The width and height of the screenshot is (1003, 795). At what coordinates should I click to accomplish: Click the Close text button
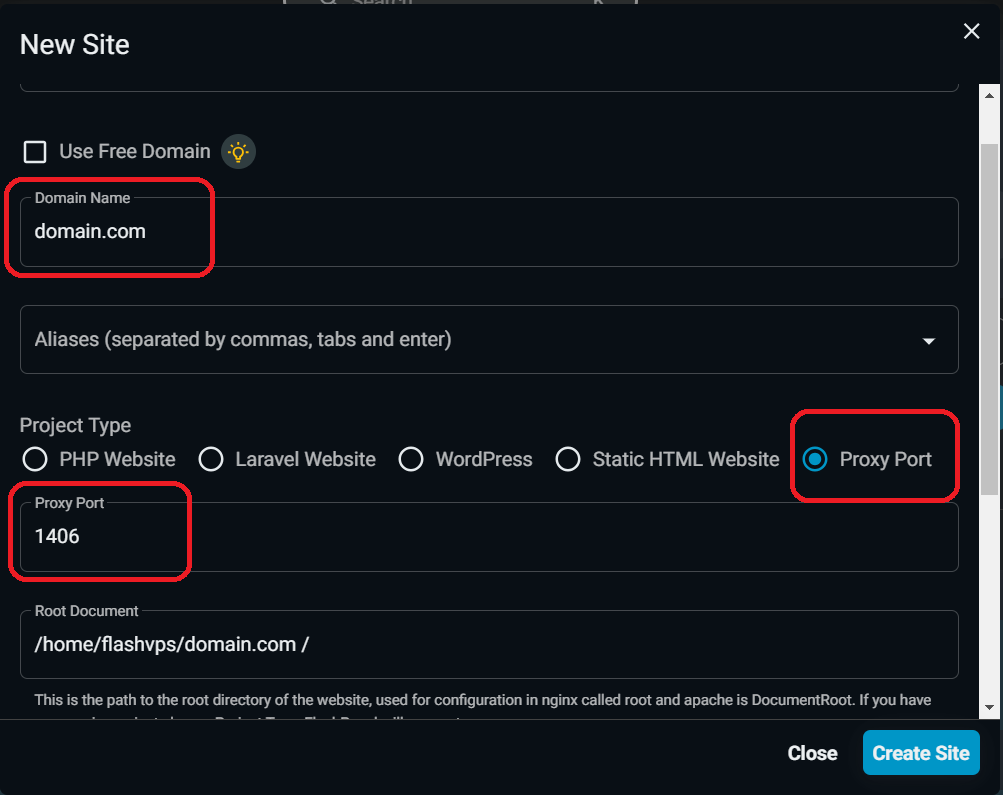[x=812, y=753]
